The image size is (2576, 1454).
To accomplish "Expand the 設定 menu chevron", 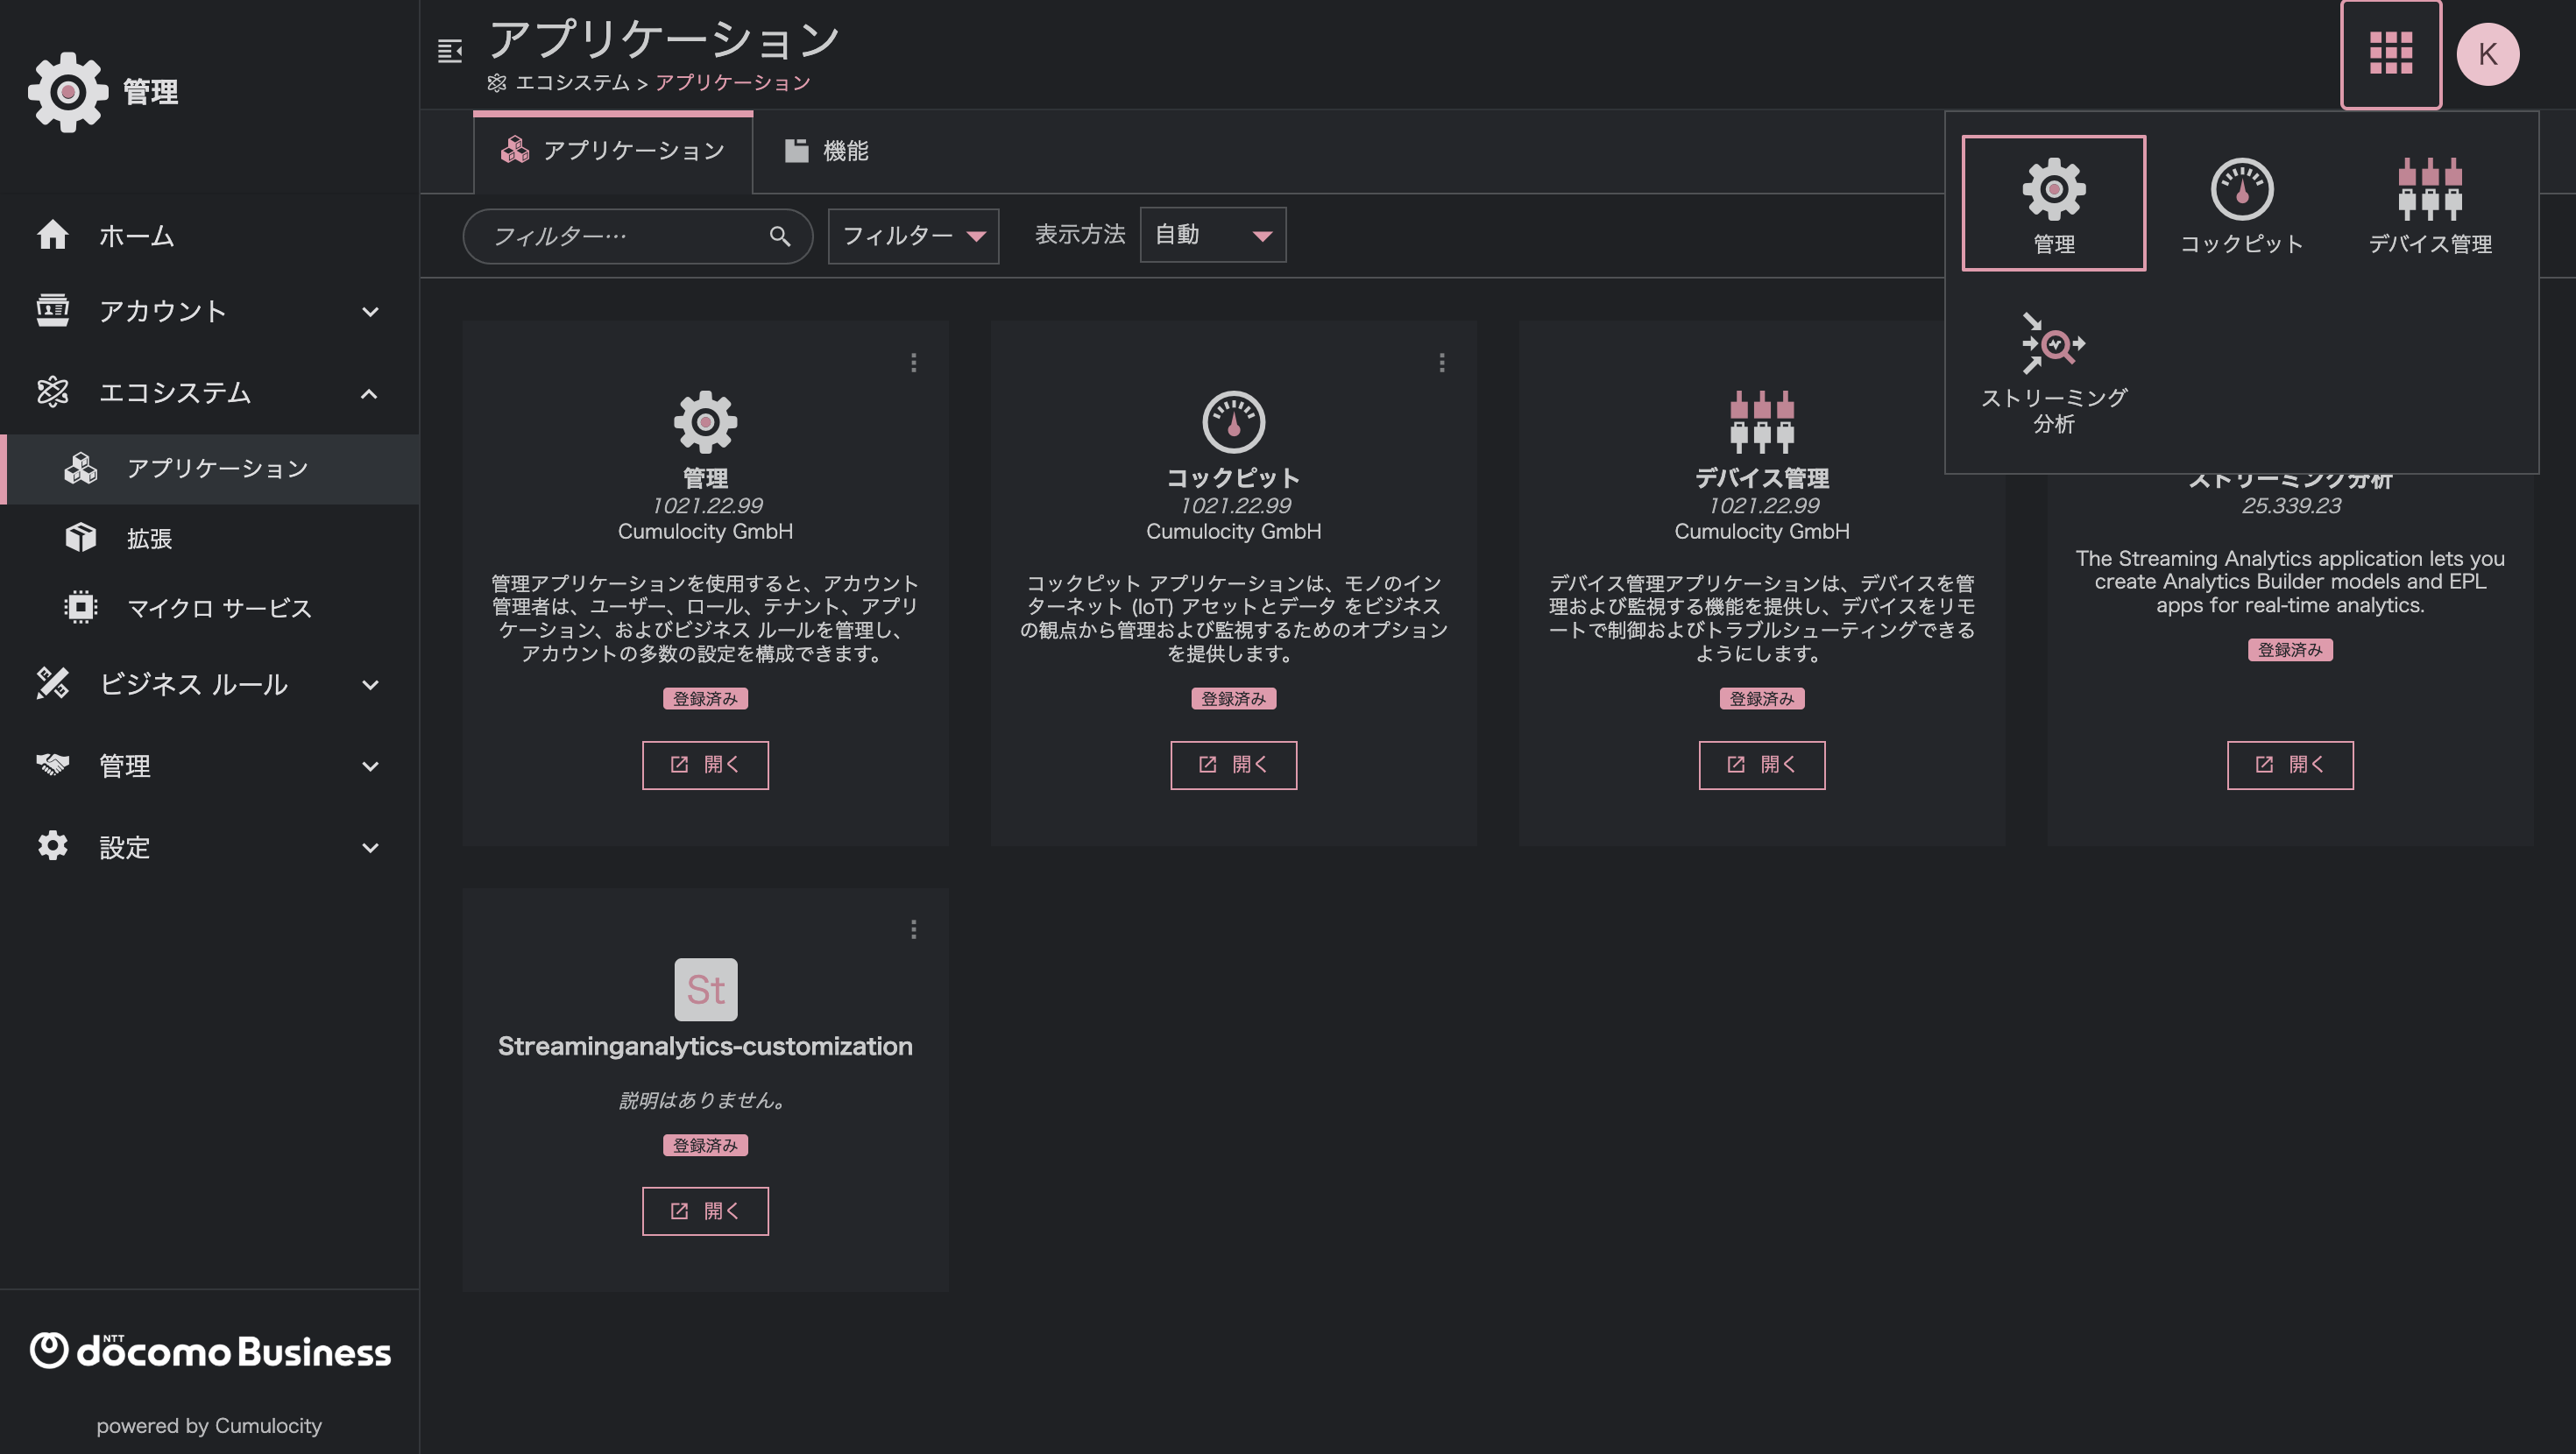I will click(x=370, y=848).
